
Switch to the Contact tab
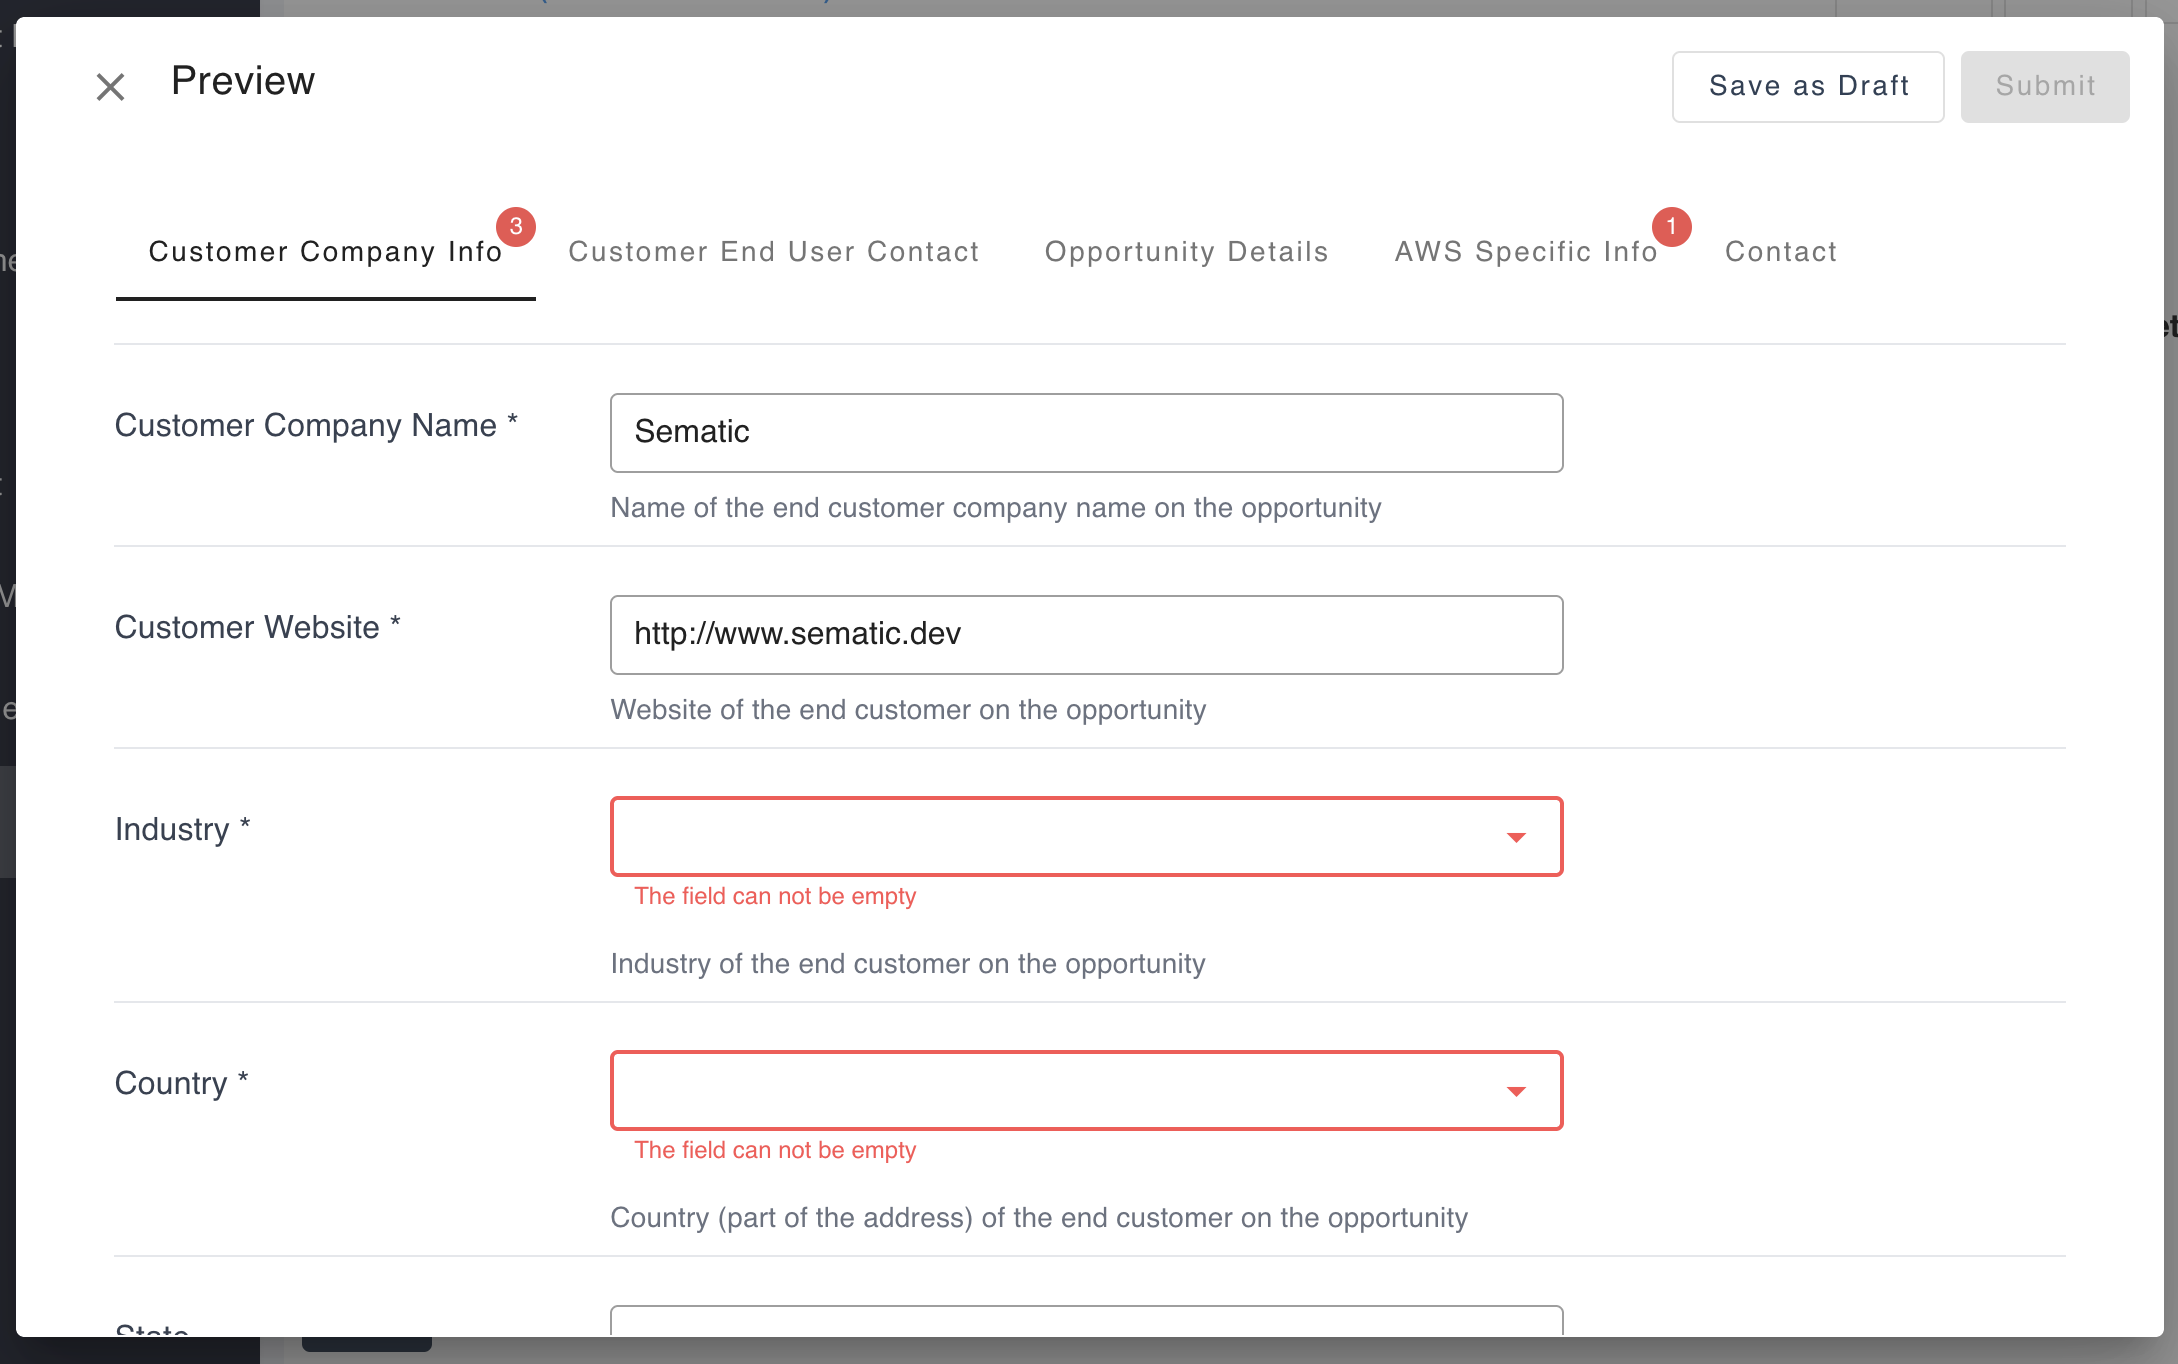point(1780,252)
